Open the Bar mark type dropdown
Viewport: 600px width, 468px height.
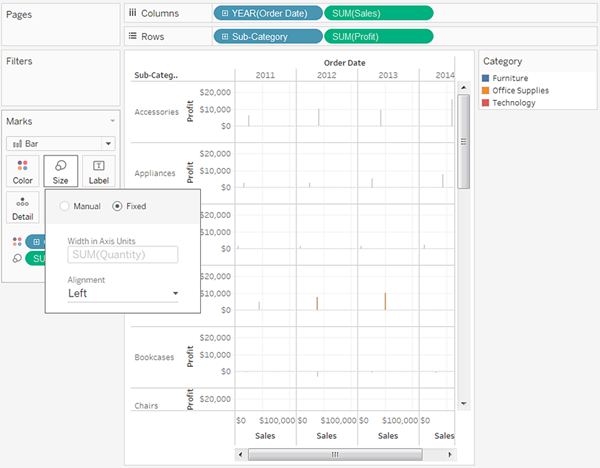(x=60, y=143)
